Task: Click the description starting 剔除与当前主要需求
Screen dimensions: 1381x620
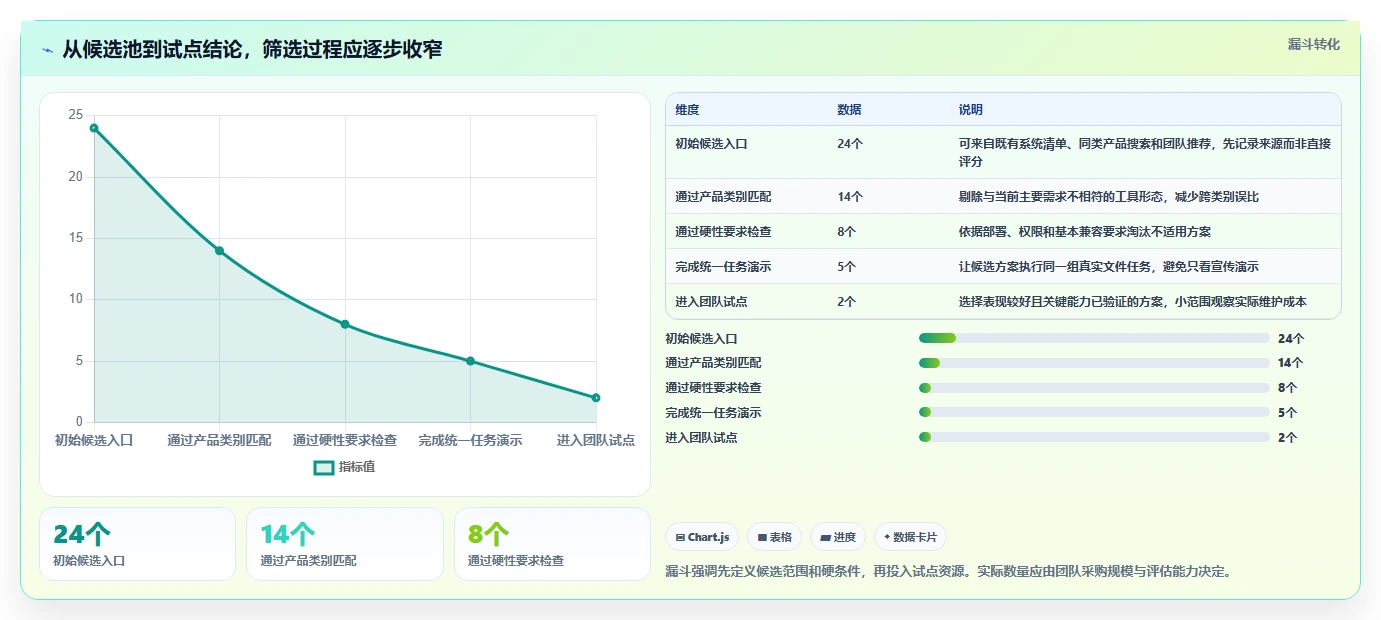Action: (1109, 197)
